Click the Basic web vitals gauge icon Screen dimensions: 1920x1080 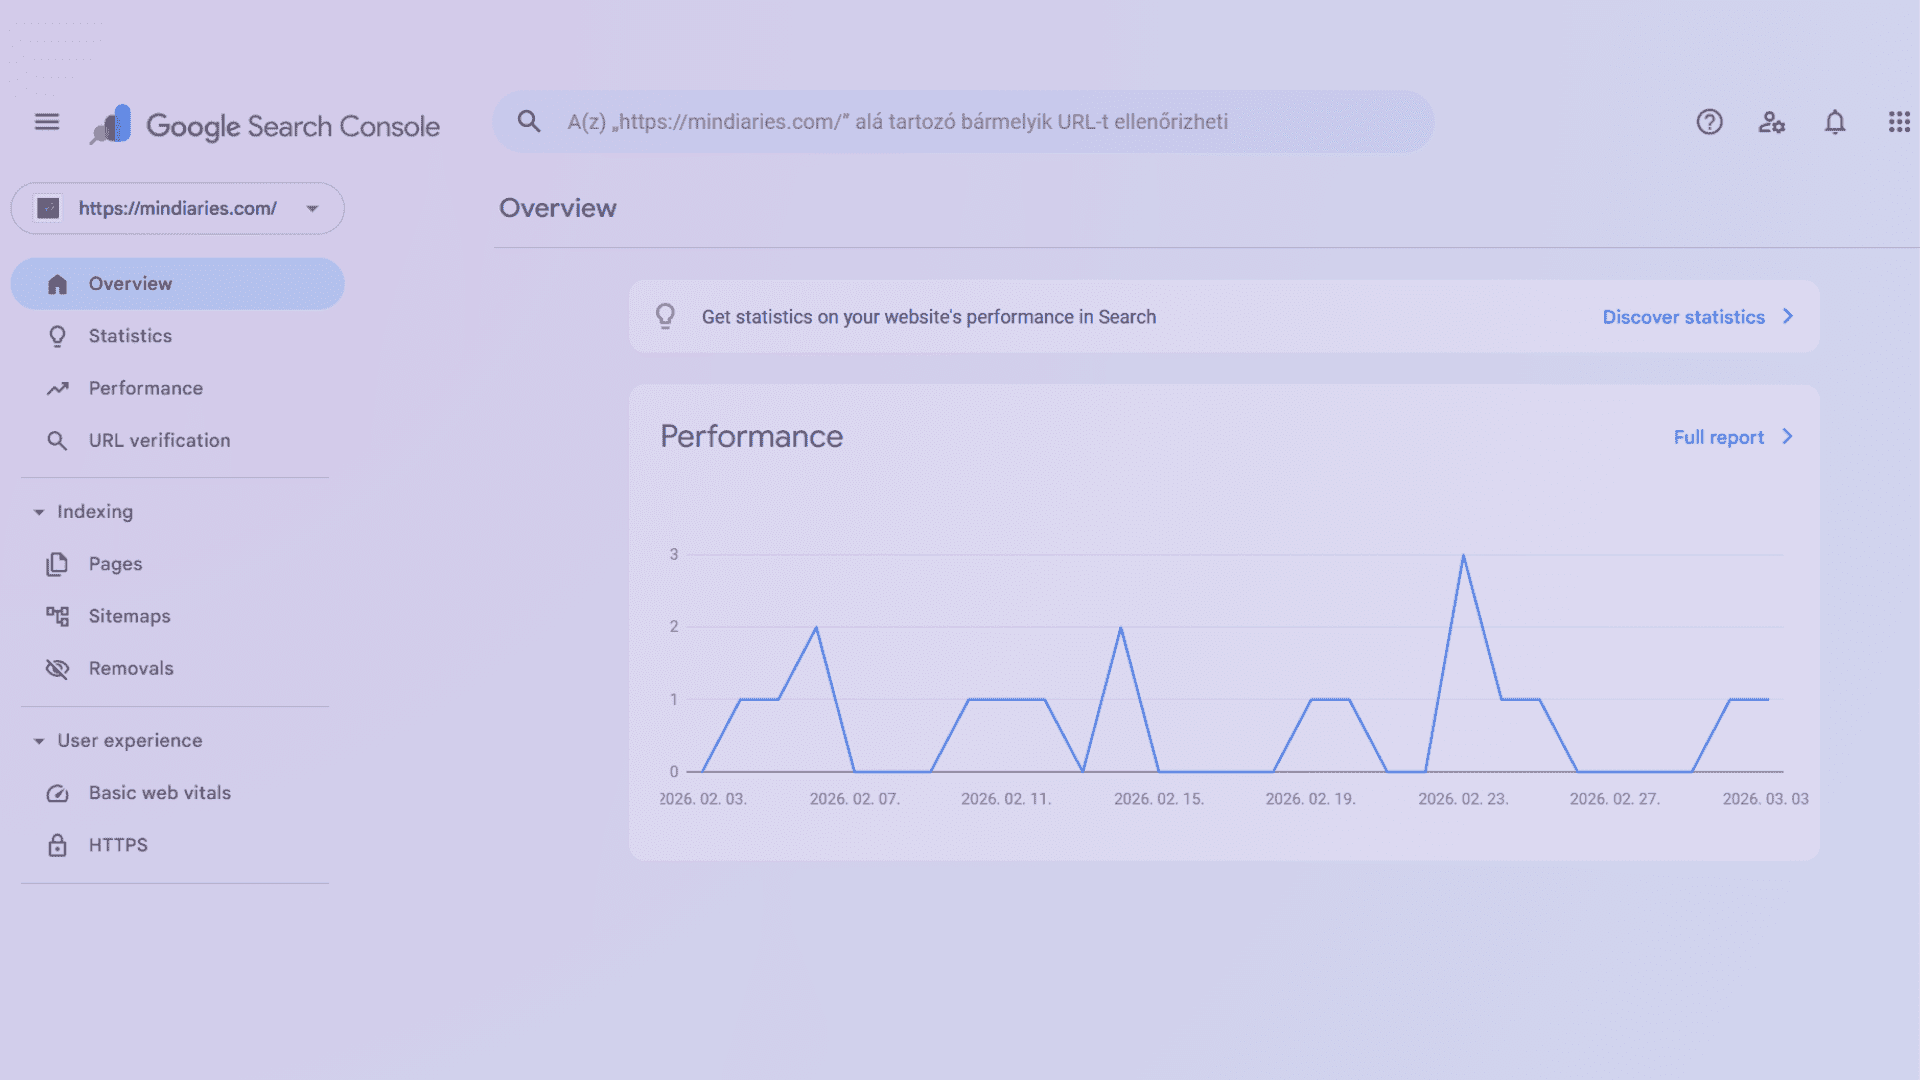(57, 793)
